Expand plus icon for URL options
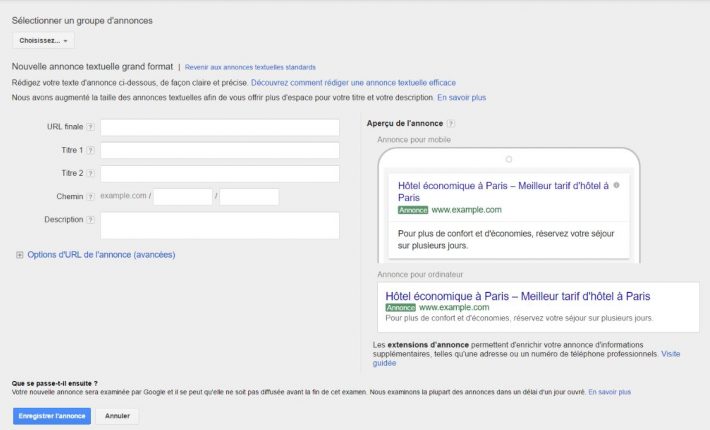Image resolution: width=710 pixels, height=430 pixels. pyautogui.click(x=19, y=255)
